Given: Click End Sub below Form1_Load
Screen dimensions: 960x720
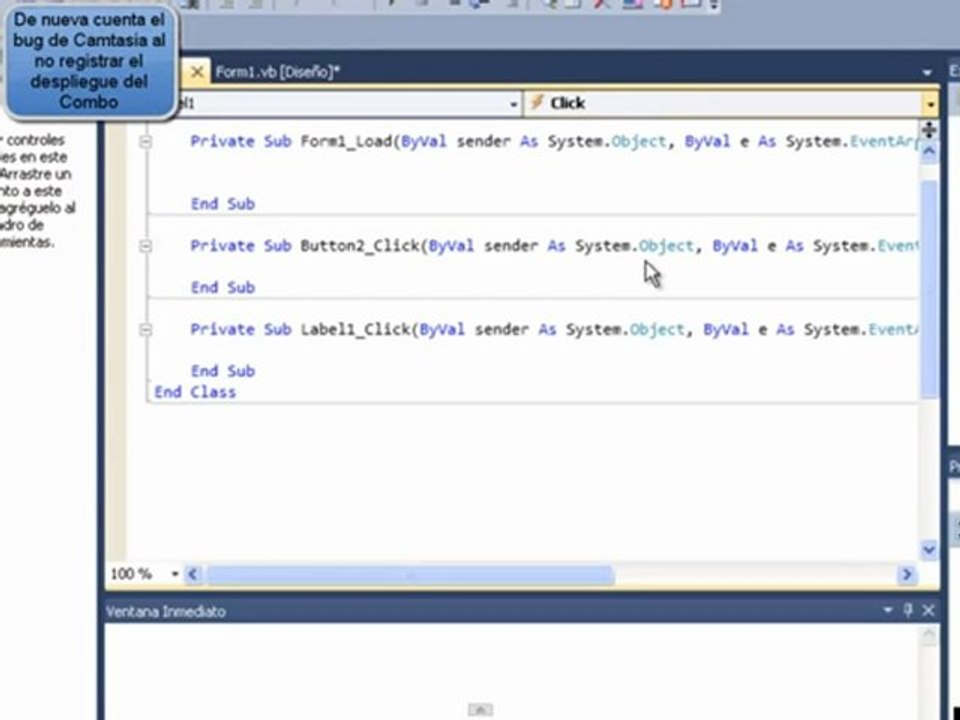Looking at the screenshot, I should point(223,204).
